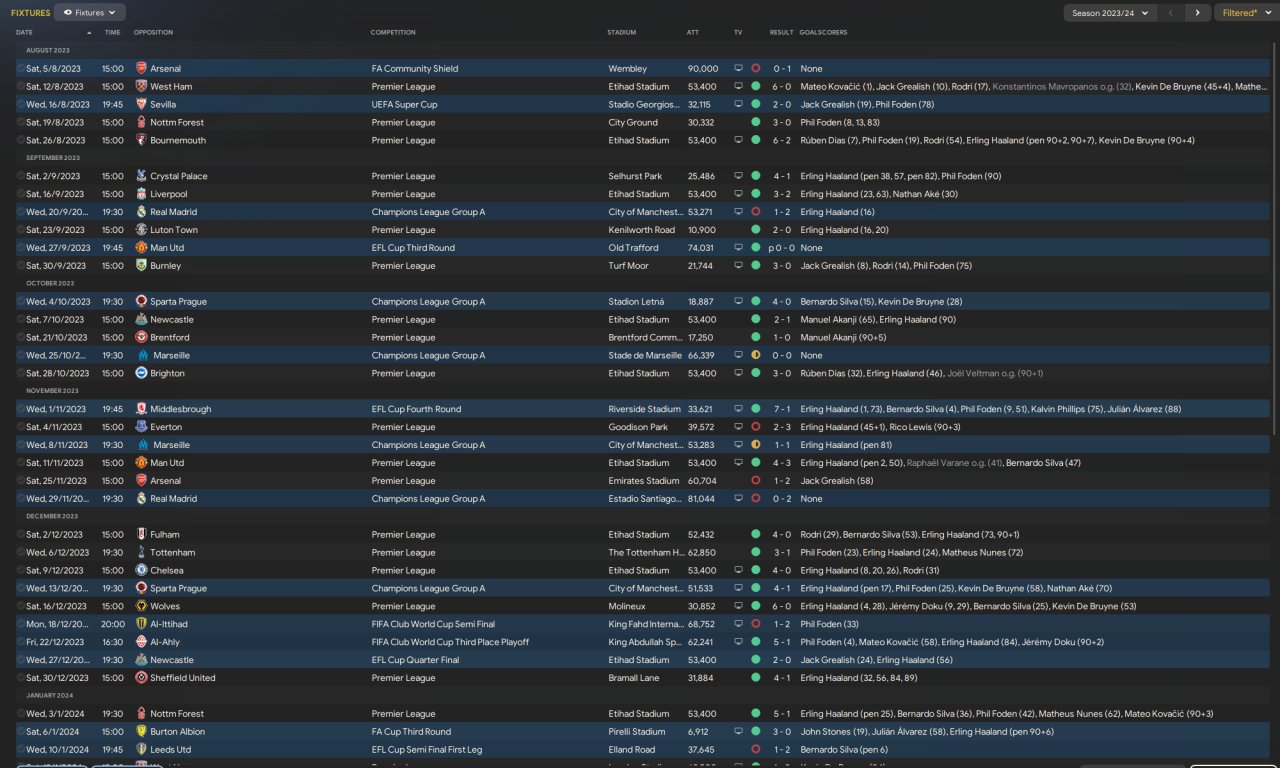
Task: Click the Burnley club badge
Action: click(x=141, y=266)
